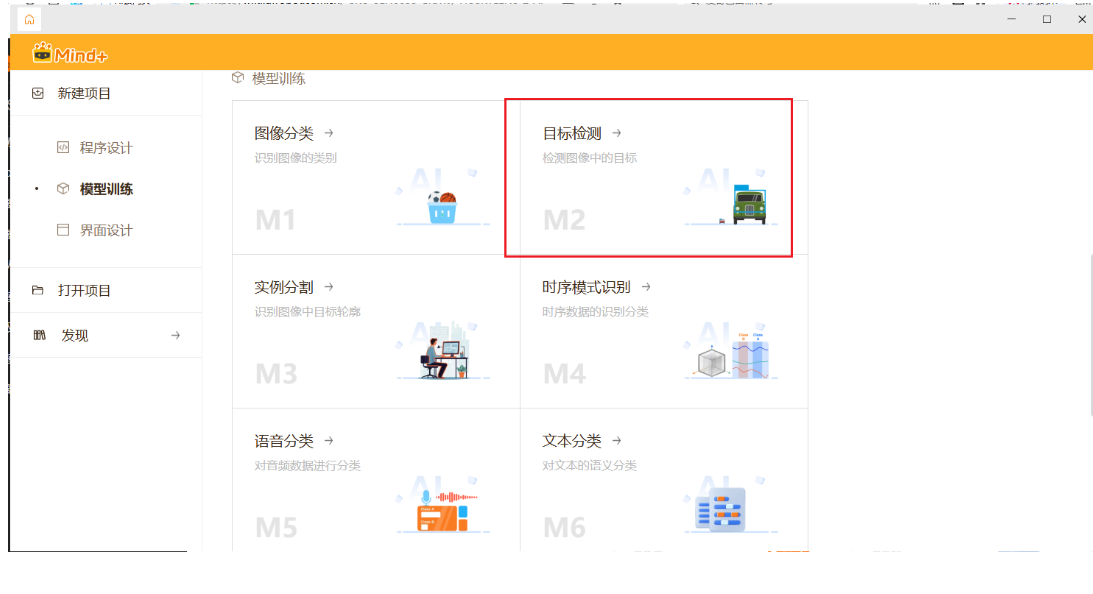
Task: Click the 打开项目 folder icon
Action: click(38, 291)
